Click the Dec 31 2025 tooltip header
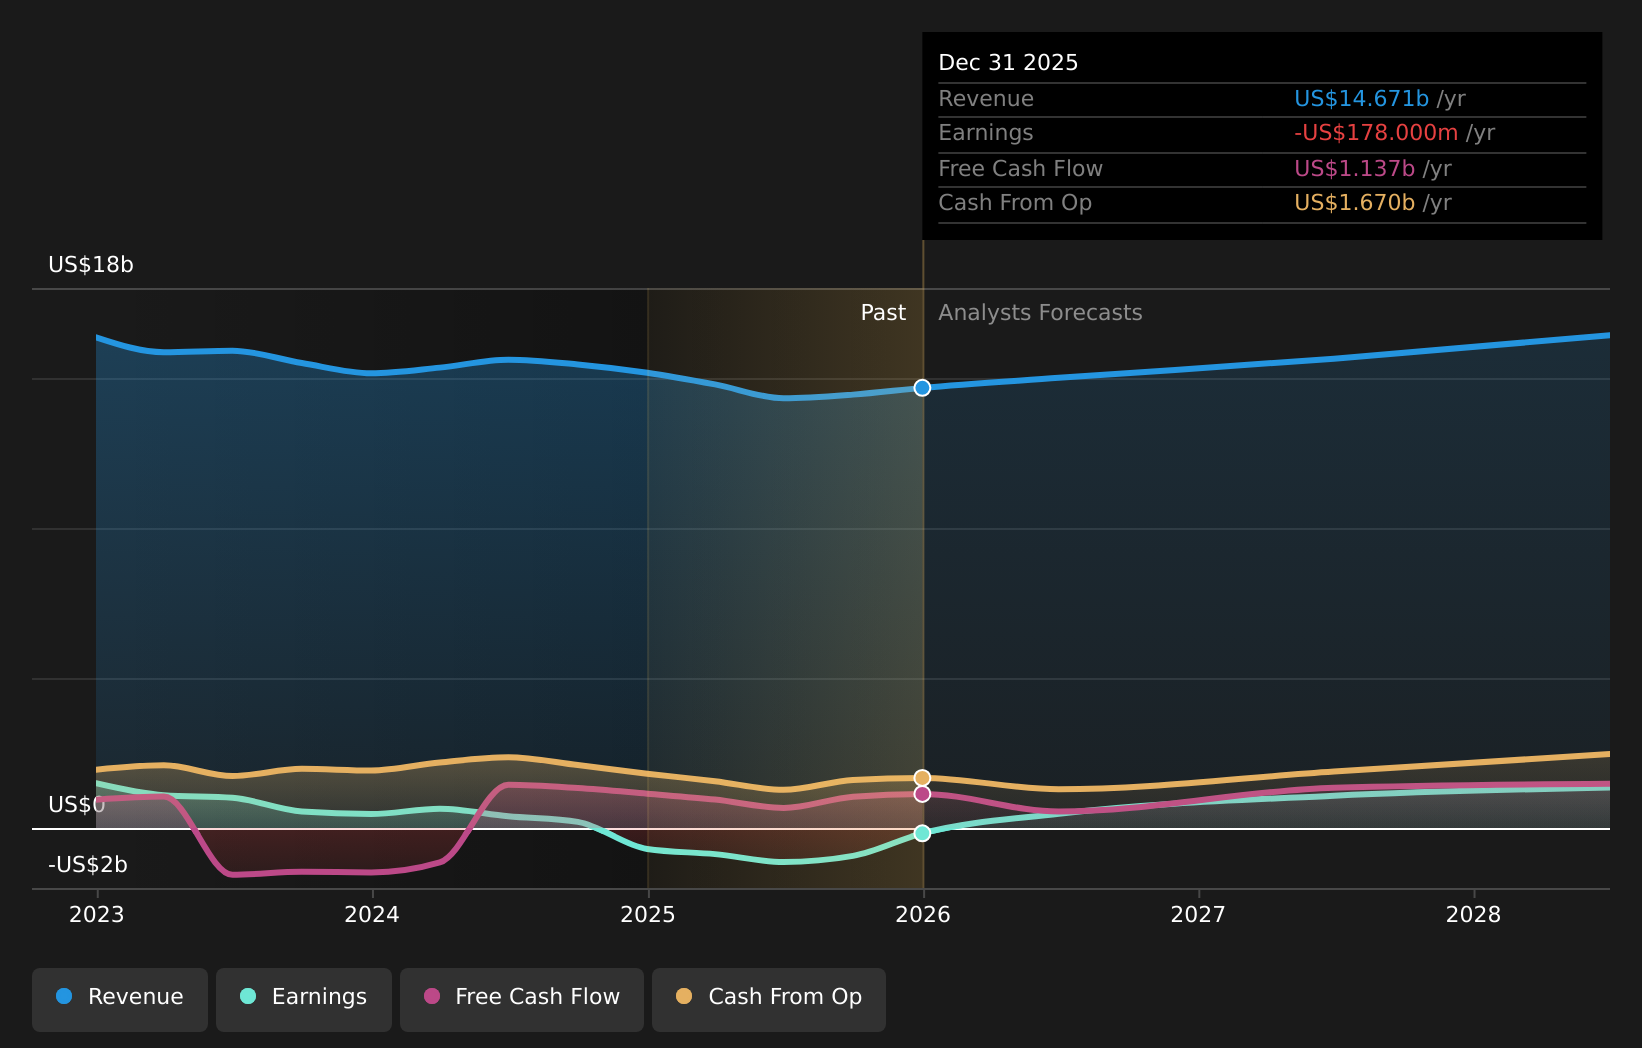The image size is (1642, 1048). point(1008,61)
